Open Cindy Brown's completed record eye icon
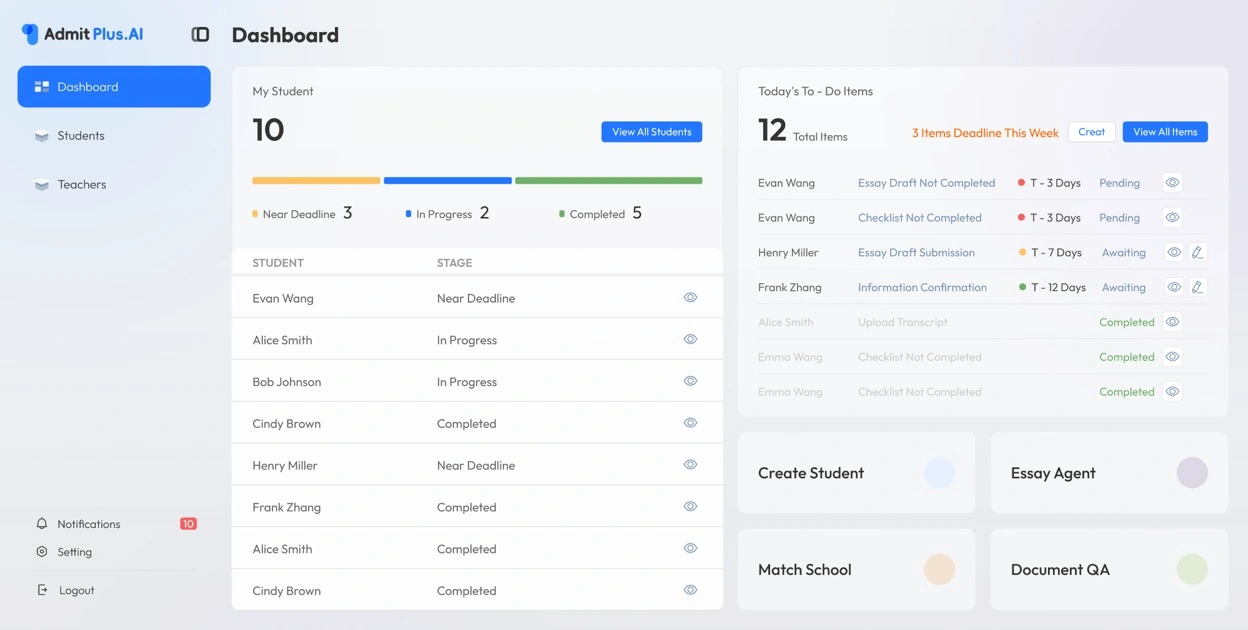 [x=690, y=422]
